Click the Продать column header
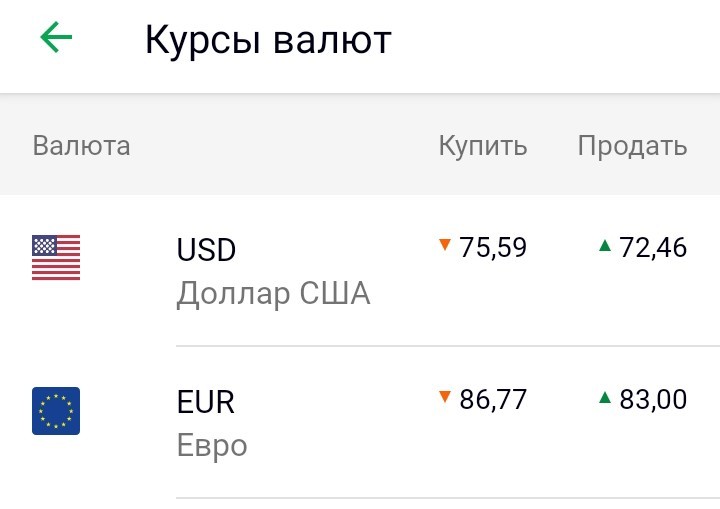Viewport: 720px width, 509px height. click(x=632, y=146)
